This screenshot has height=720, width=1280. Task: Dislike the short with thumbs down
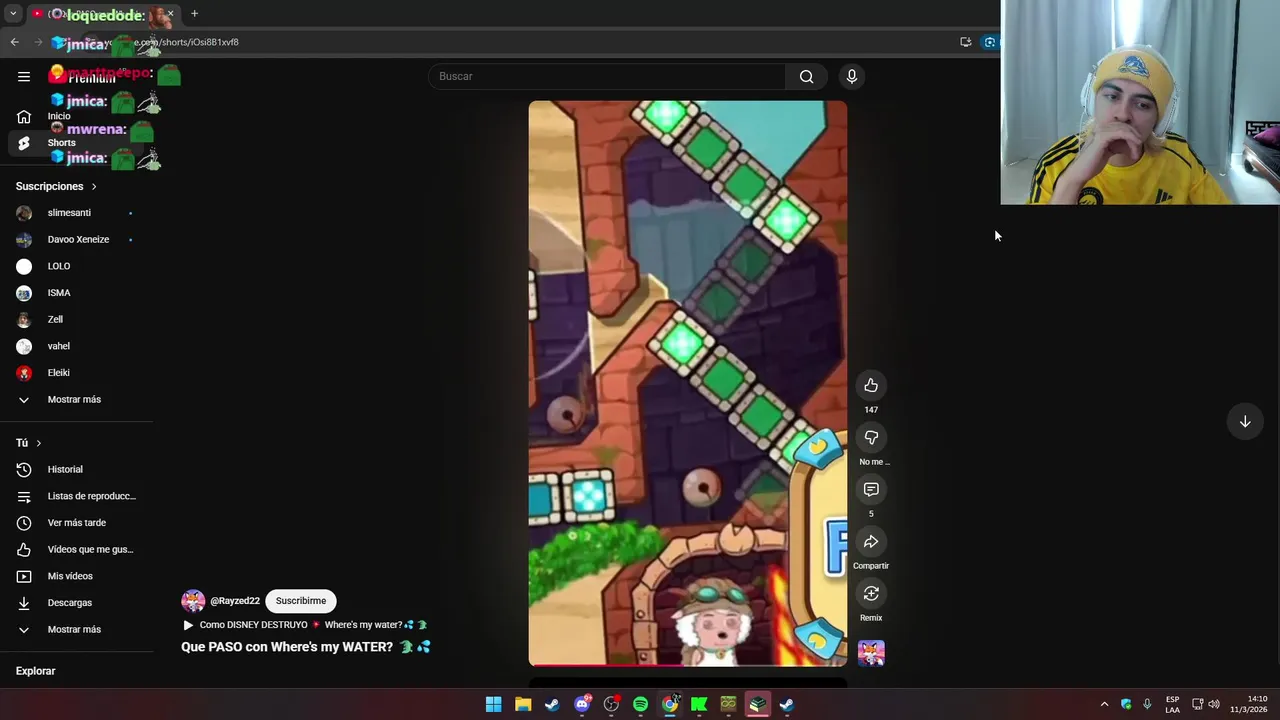pos(871,437)
